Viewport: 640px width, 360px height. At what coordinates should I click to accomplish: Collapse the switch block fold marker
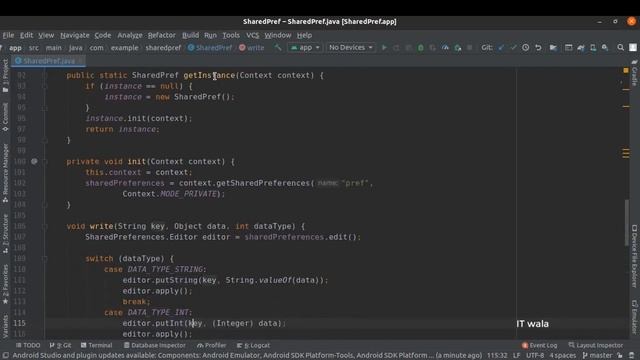[x=45, y=259]
